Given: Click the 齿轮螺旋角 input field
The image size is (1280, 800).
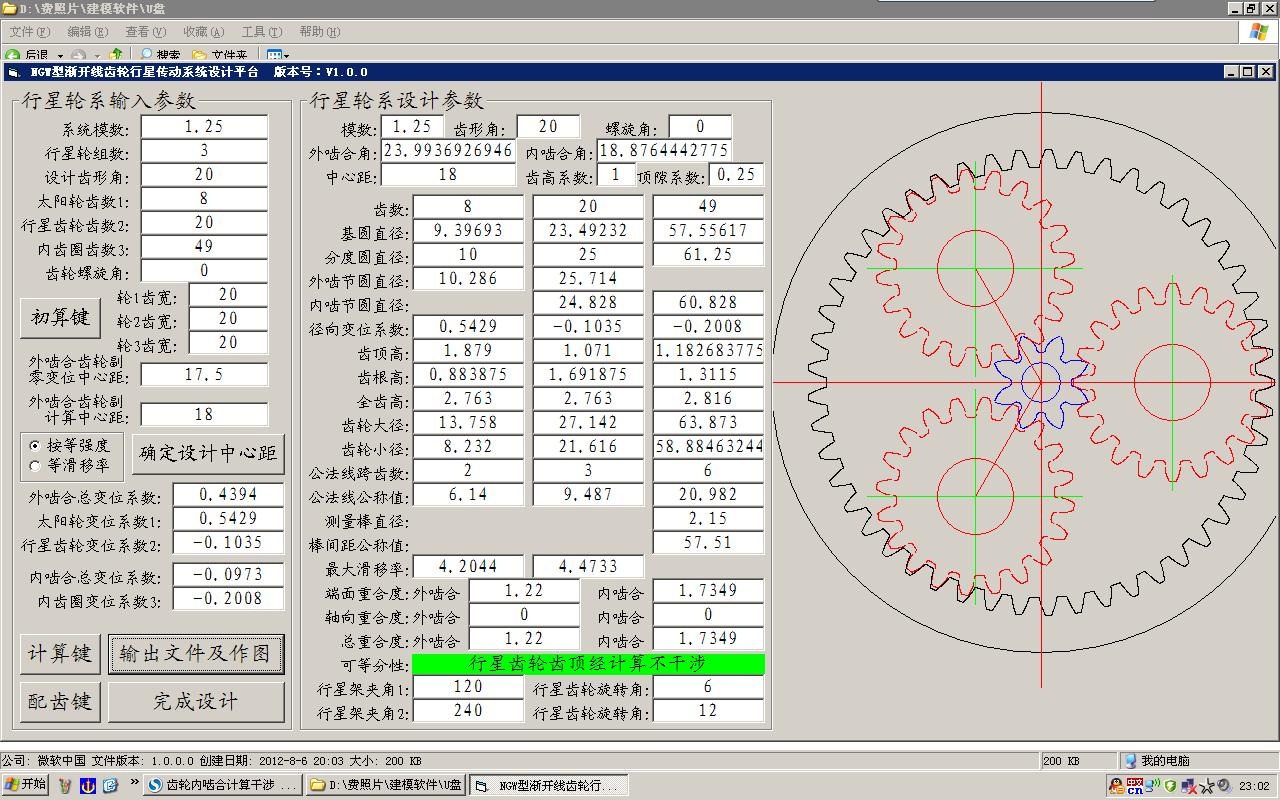Looking at the screenshot, I should pos(204,271).
